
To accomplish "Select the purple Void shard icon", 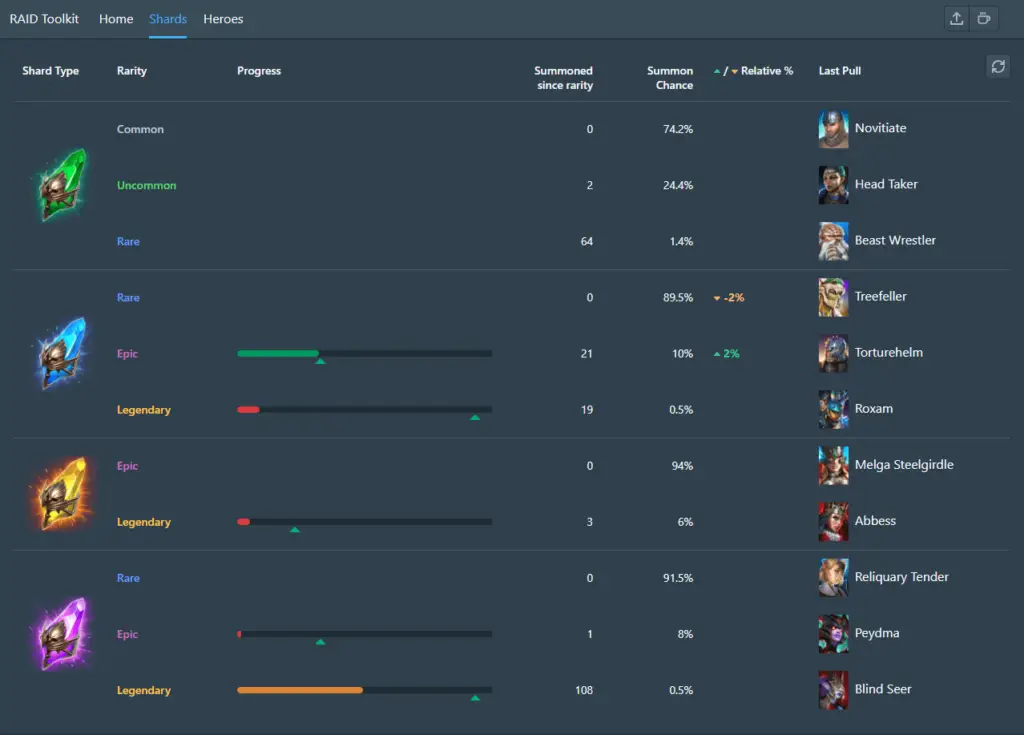I will click(62, 634).
